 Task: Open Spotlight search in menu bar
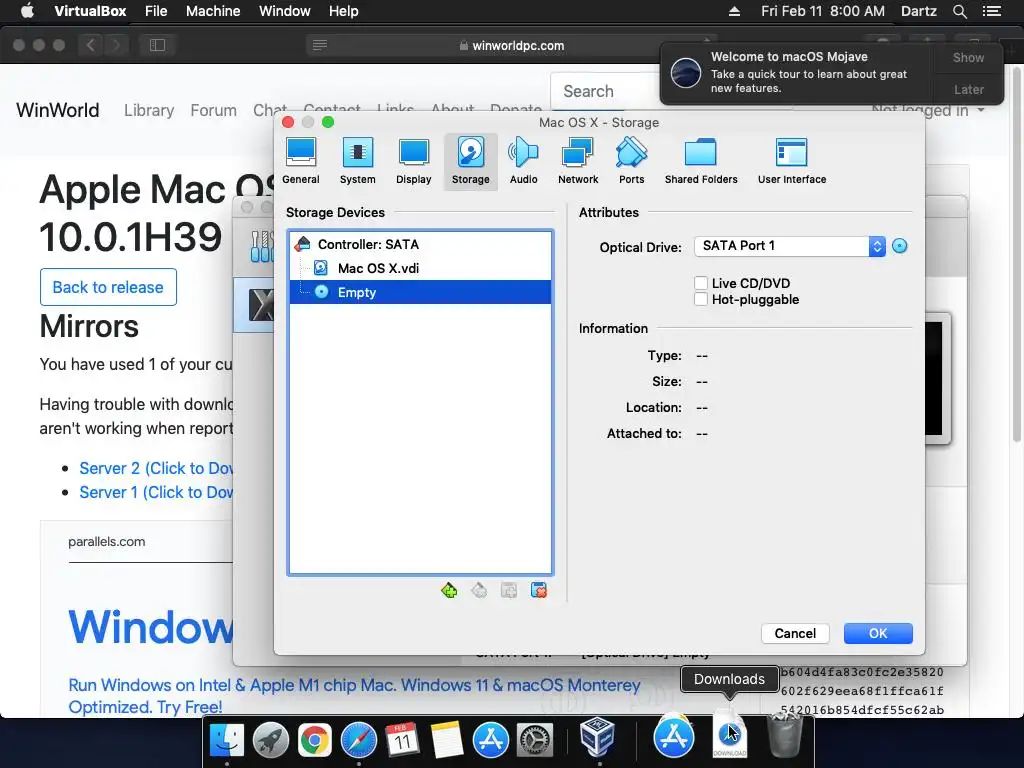coord(959,11)
